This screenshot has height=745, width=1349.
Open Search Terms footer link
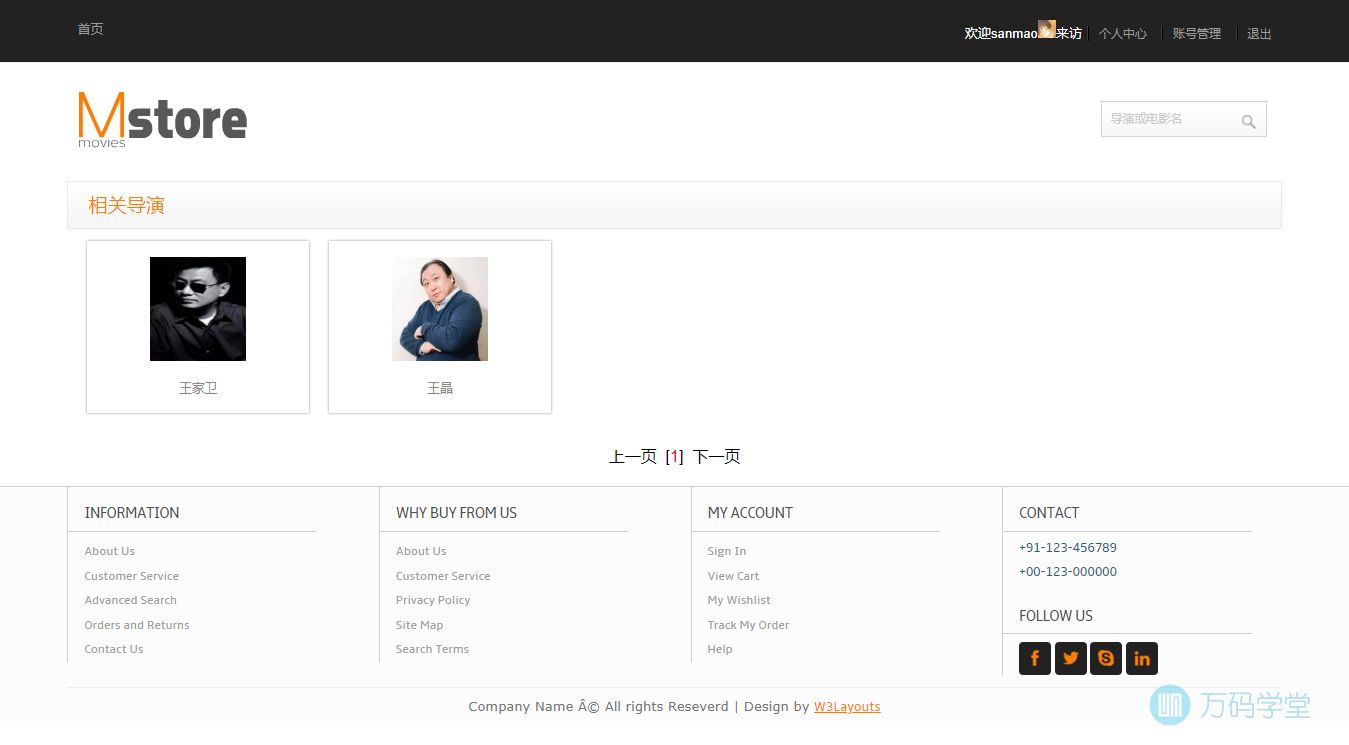tap(432, 649)
